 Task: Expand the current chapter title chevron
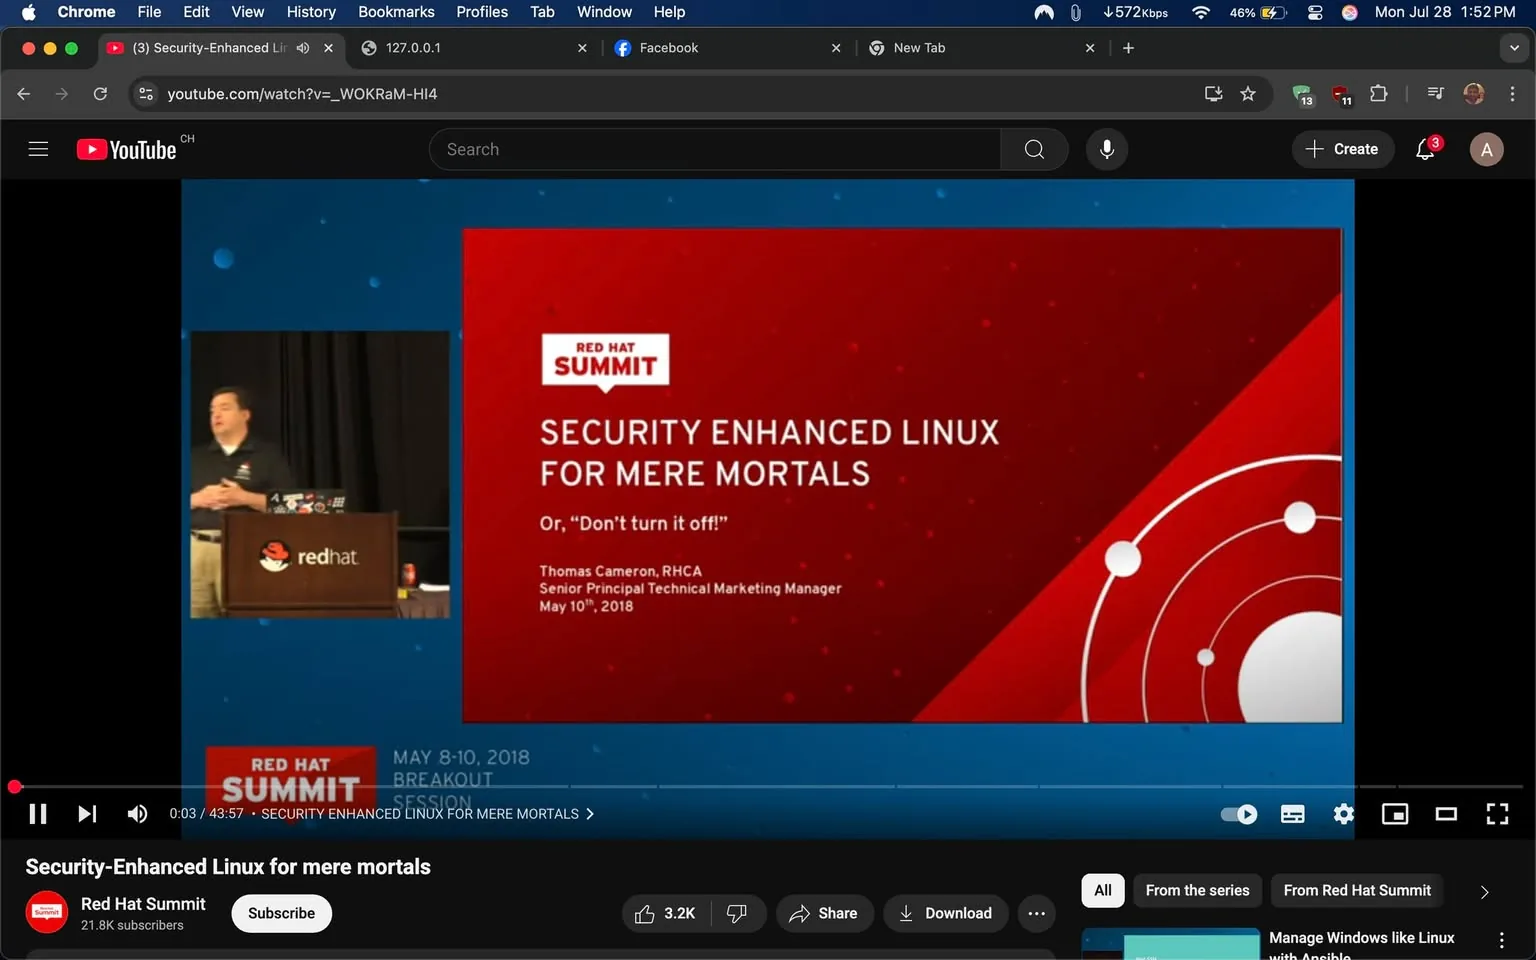(589, 813)
